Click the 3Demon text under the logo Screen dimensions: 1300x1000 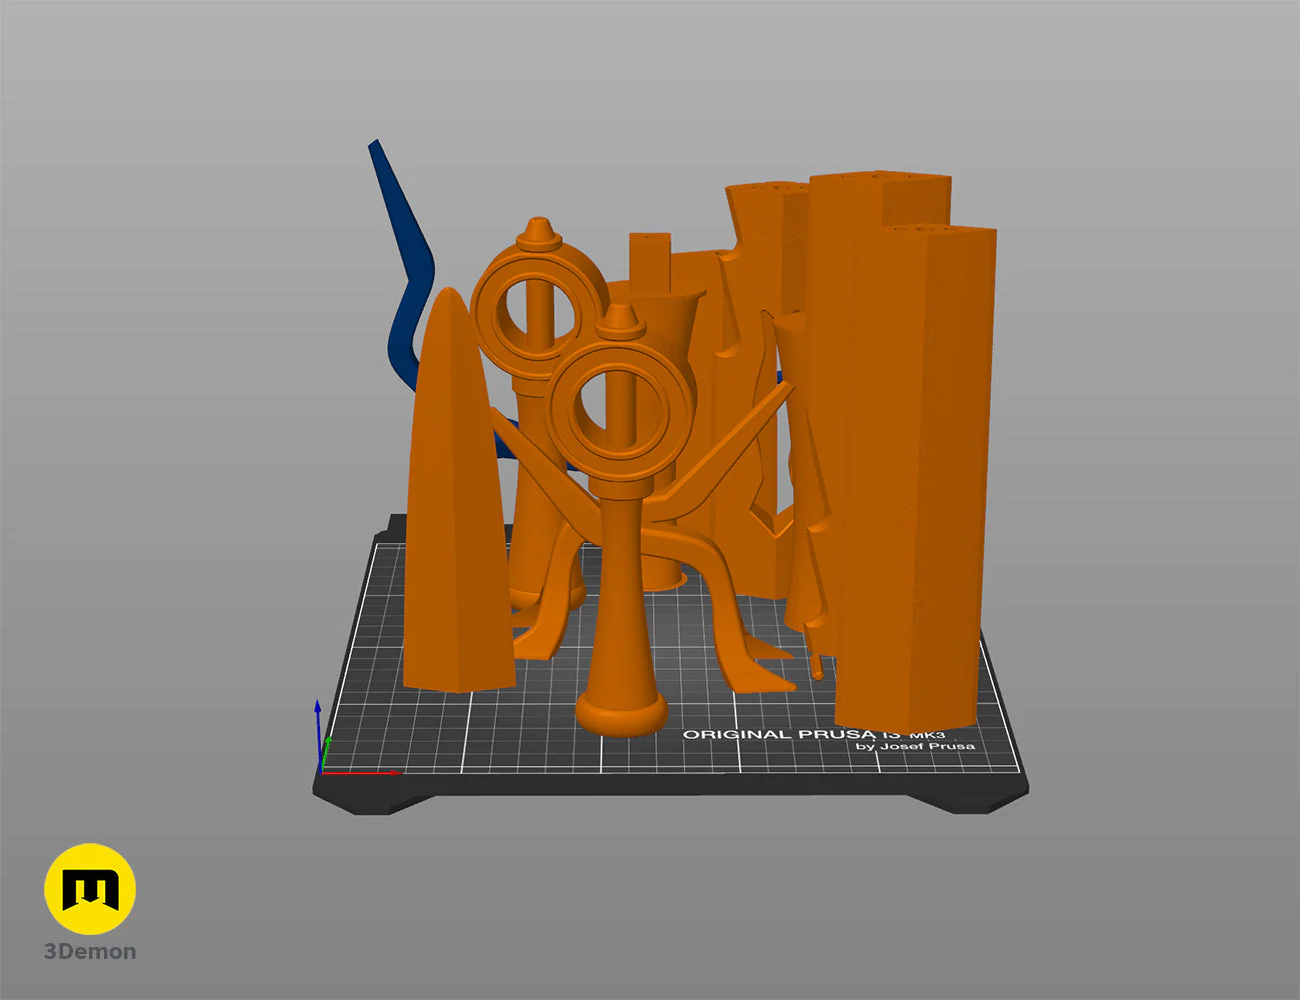pyautogui.click(x=90, y=952)
